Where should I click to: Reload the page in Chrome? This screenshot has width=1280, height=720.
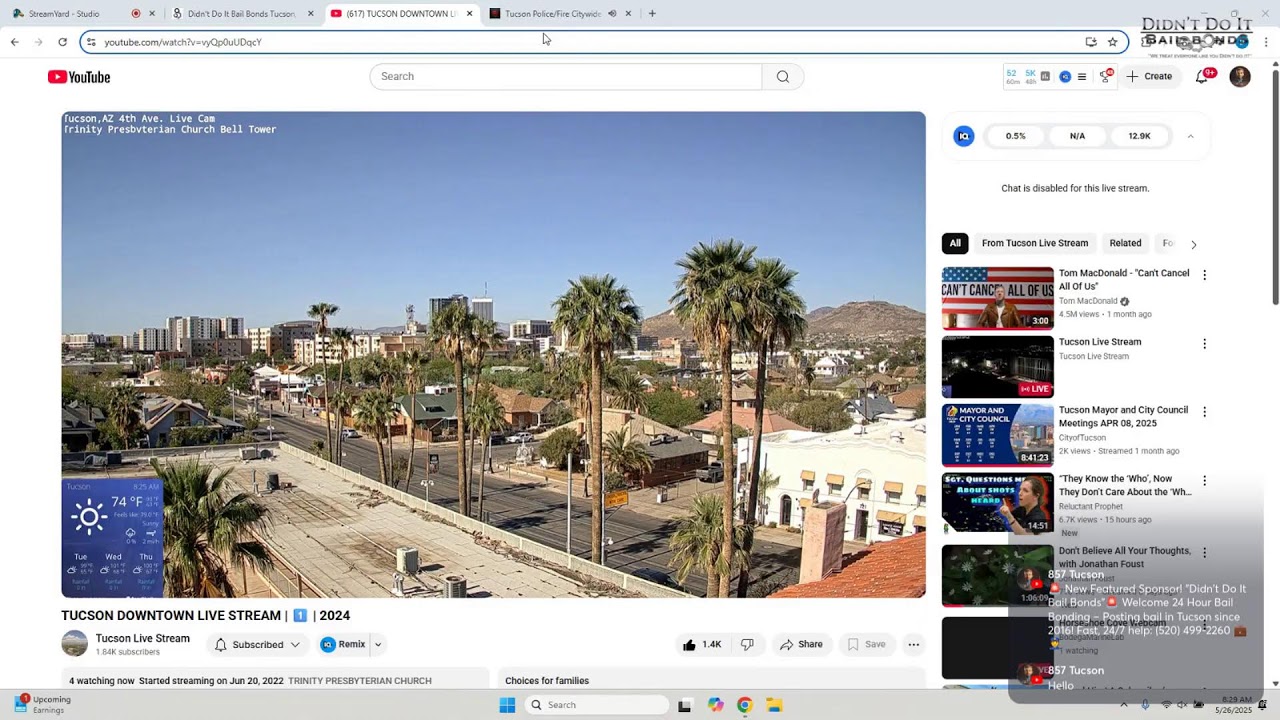(62, 42)
